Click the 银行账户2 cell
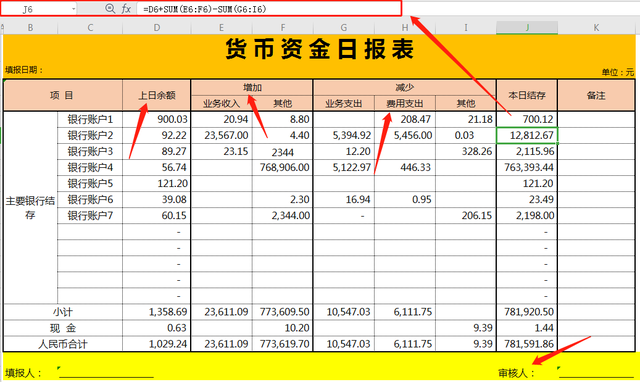640x382 pixels. [x=90, y=135]
